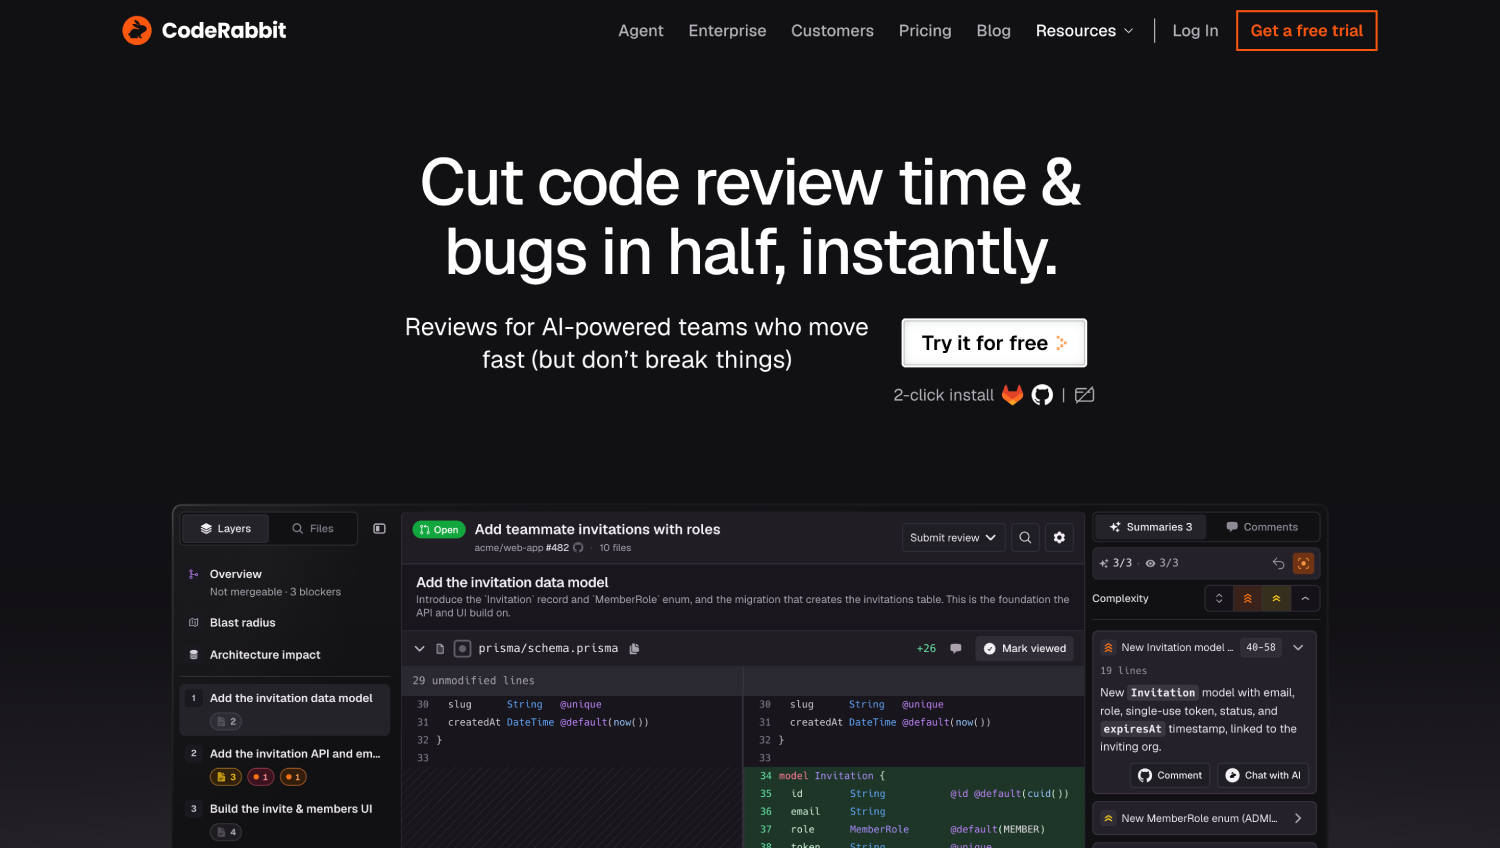This screenshot has height=848, width=1500.
Task: Switch to the Comments tab
Action: 1262,527
